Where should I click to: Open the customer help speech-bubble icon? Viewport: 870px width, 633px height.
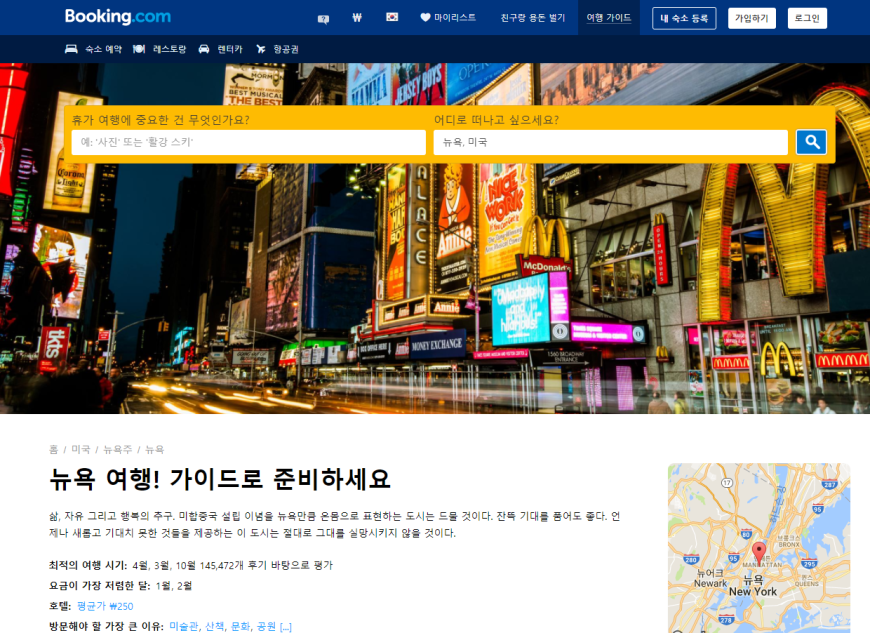click(x=323, y=18)
